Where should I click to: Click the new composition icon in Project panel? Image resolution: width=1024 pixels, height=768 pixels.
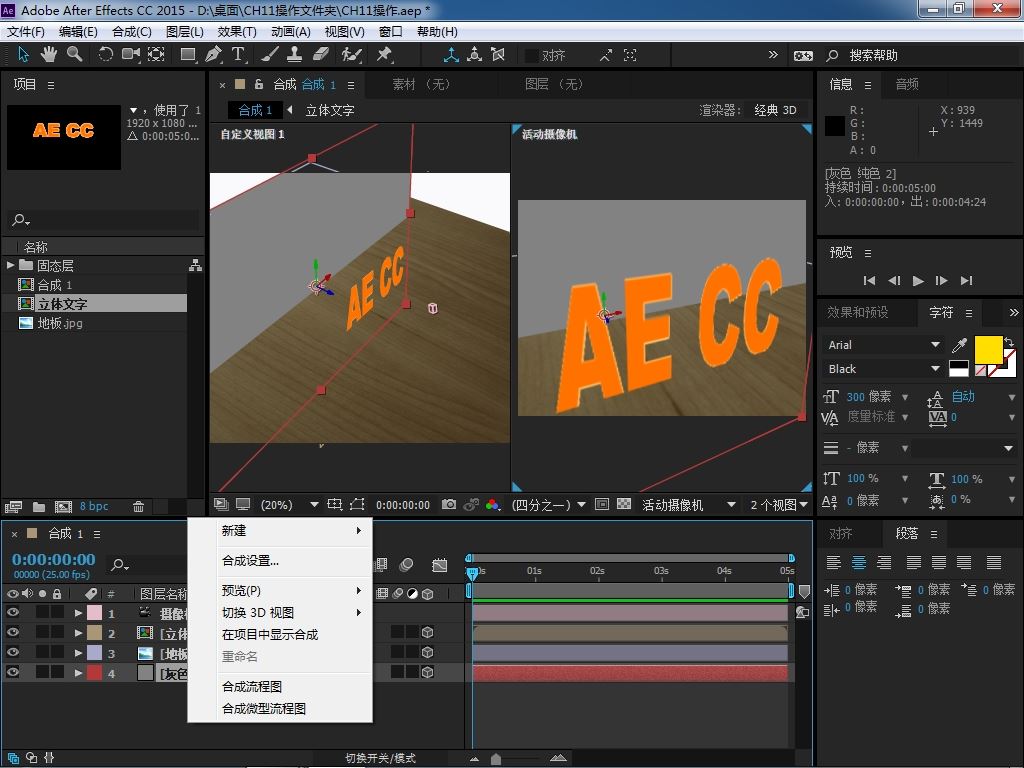[x=63, y=507]
